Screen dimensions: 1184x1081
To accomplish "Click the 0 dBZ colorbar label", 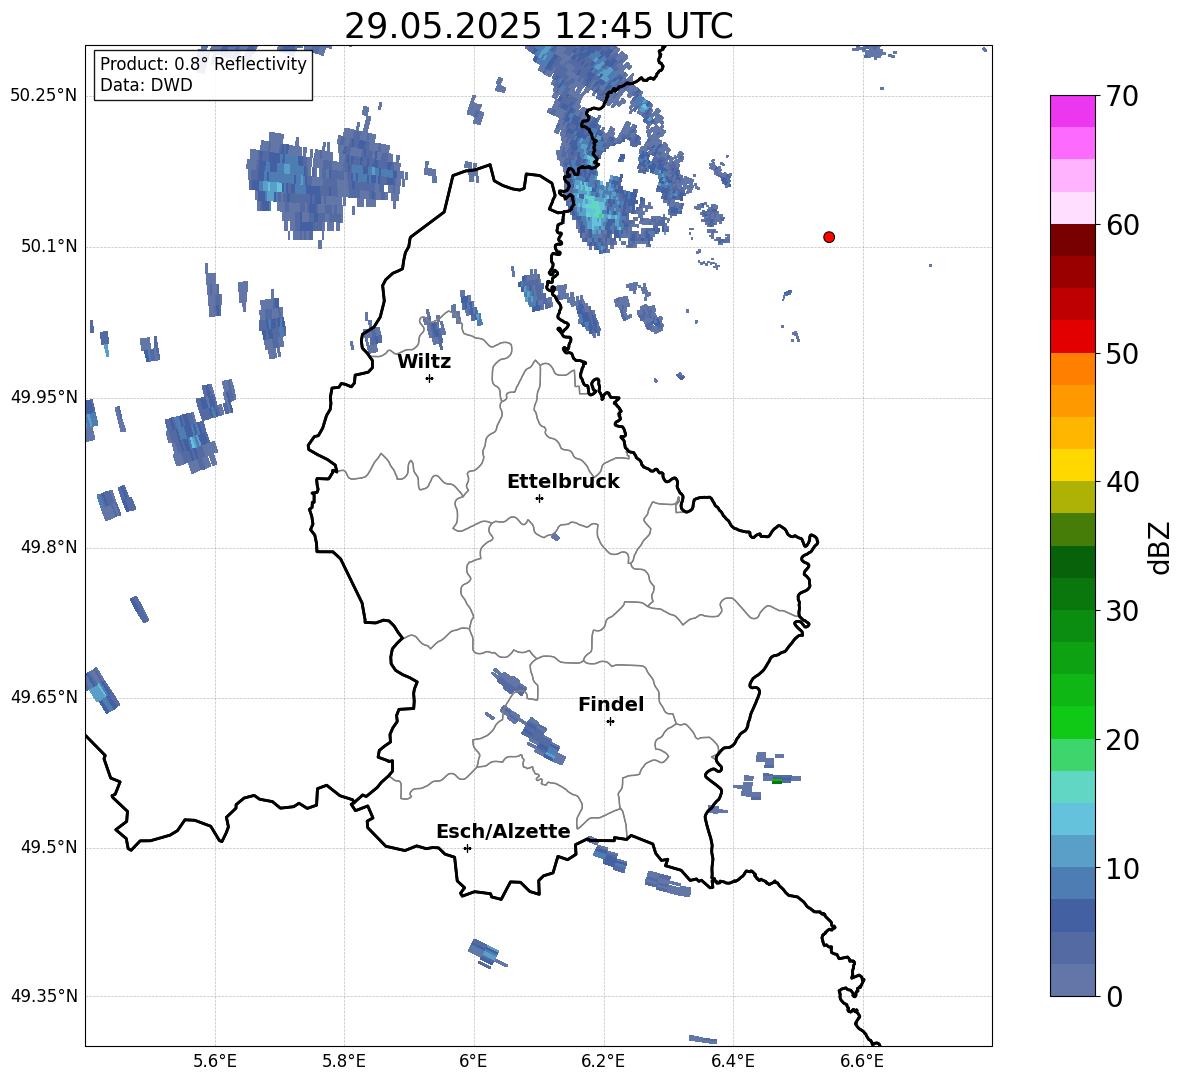I will (x=1114, y=996).
